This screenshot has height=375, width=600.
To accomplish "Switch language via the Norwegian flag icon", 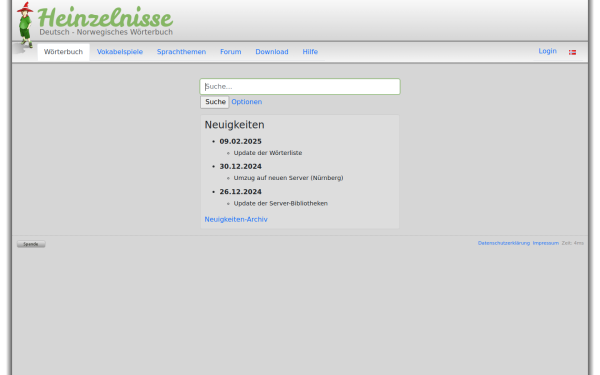I will click(572, 52).
